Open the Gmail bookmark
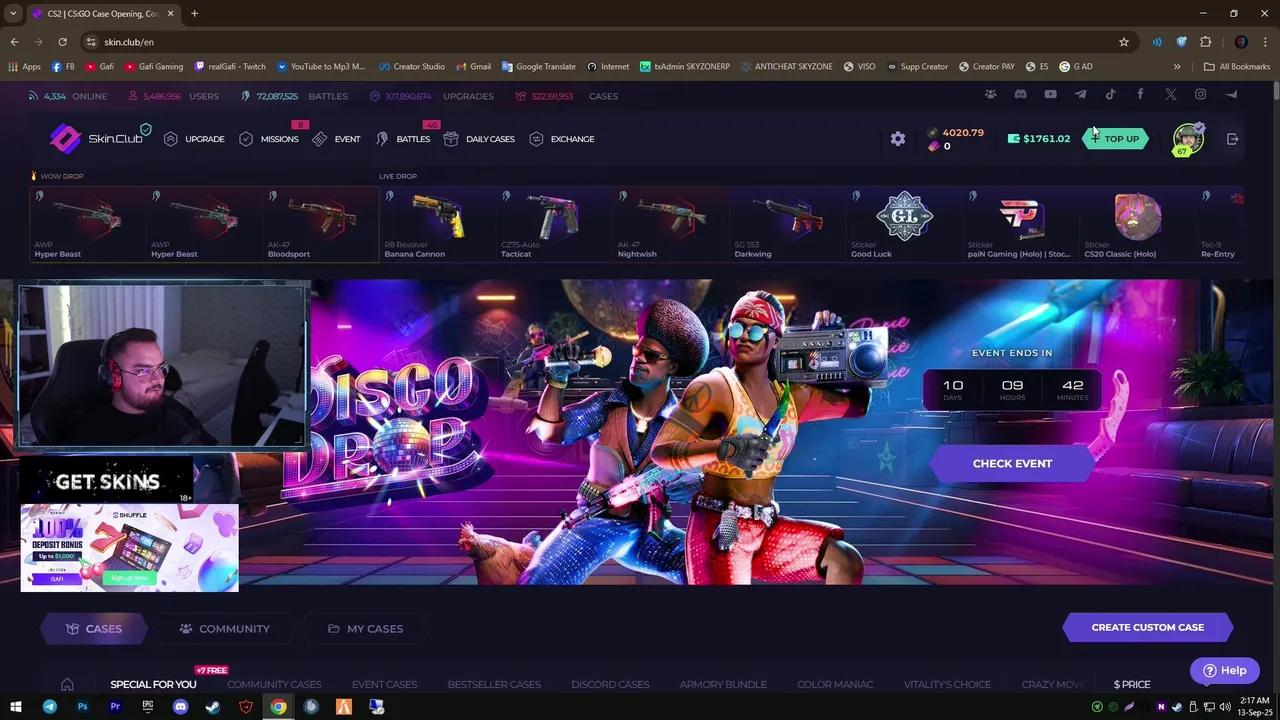The image size is (1280, 720). 473,67
